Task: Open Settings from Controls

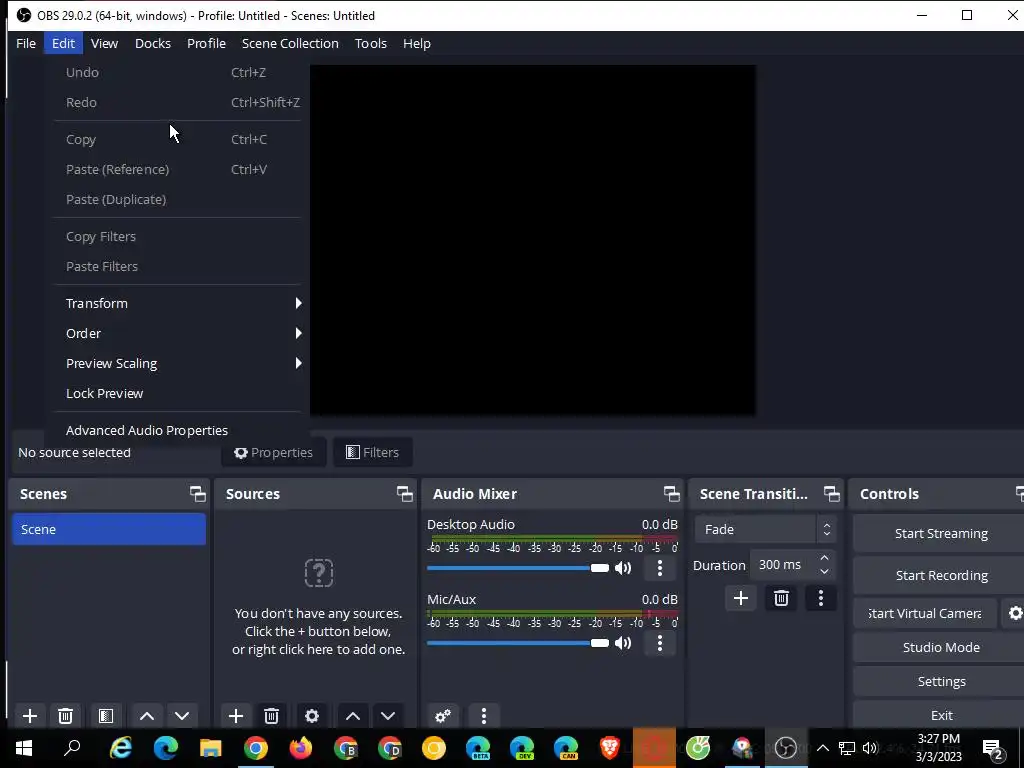Action: pyautogui.click(x=941, y=681)
